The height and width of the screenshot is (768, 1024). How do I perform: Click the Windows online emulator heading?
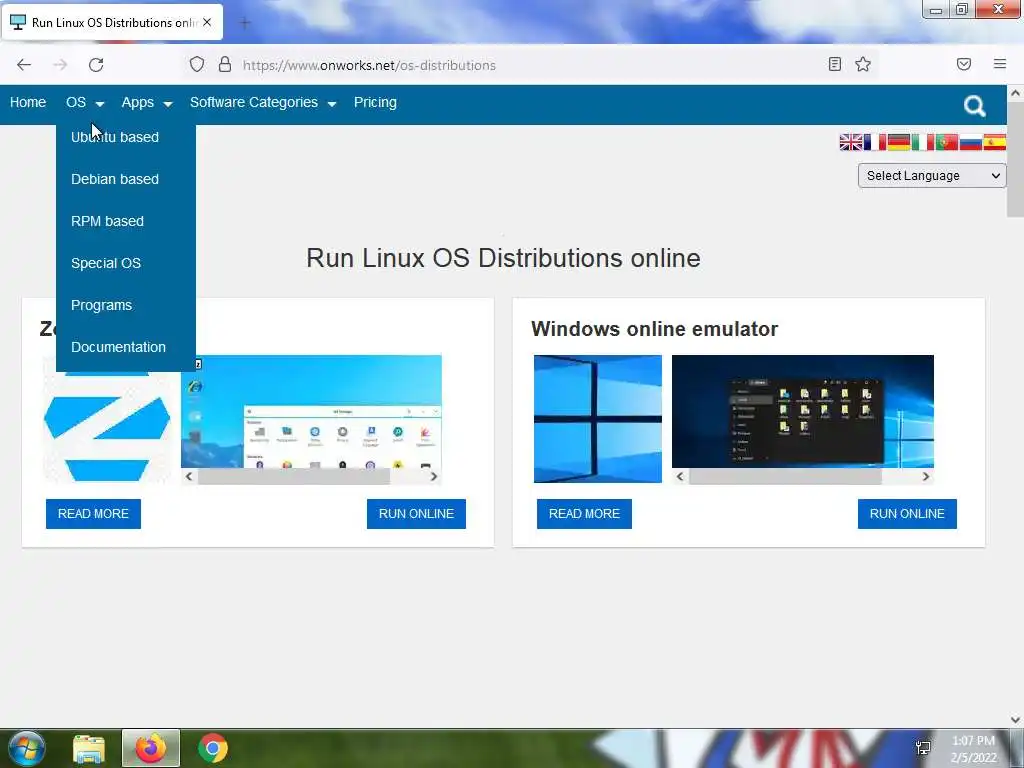click(654, 329)
